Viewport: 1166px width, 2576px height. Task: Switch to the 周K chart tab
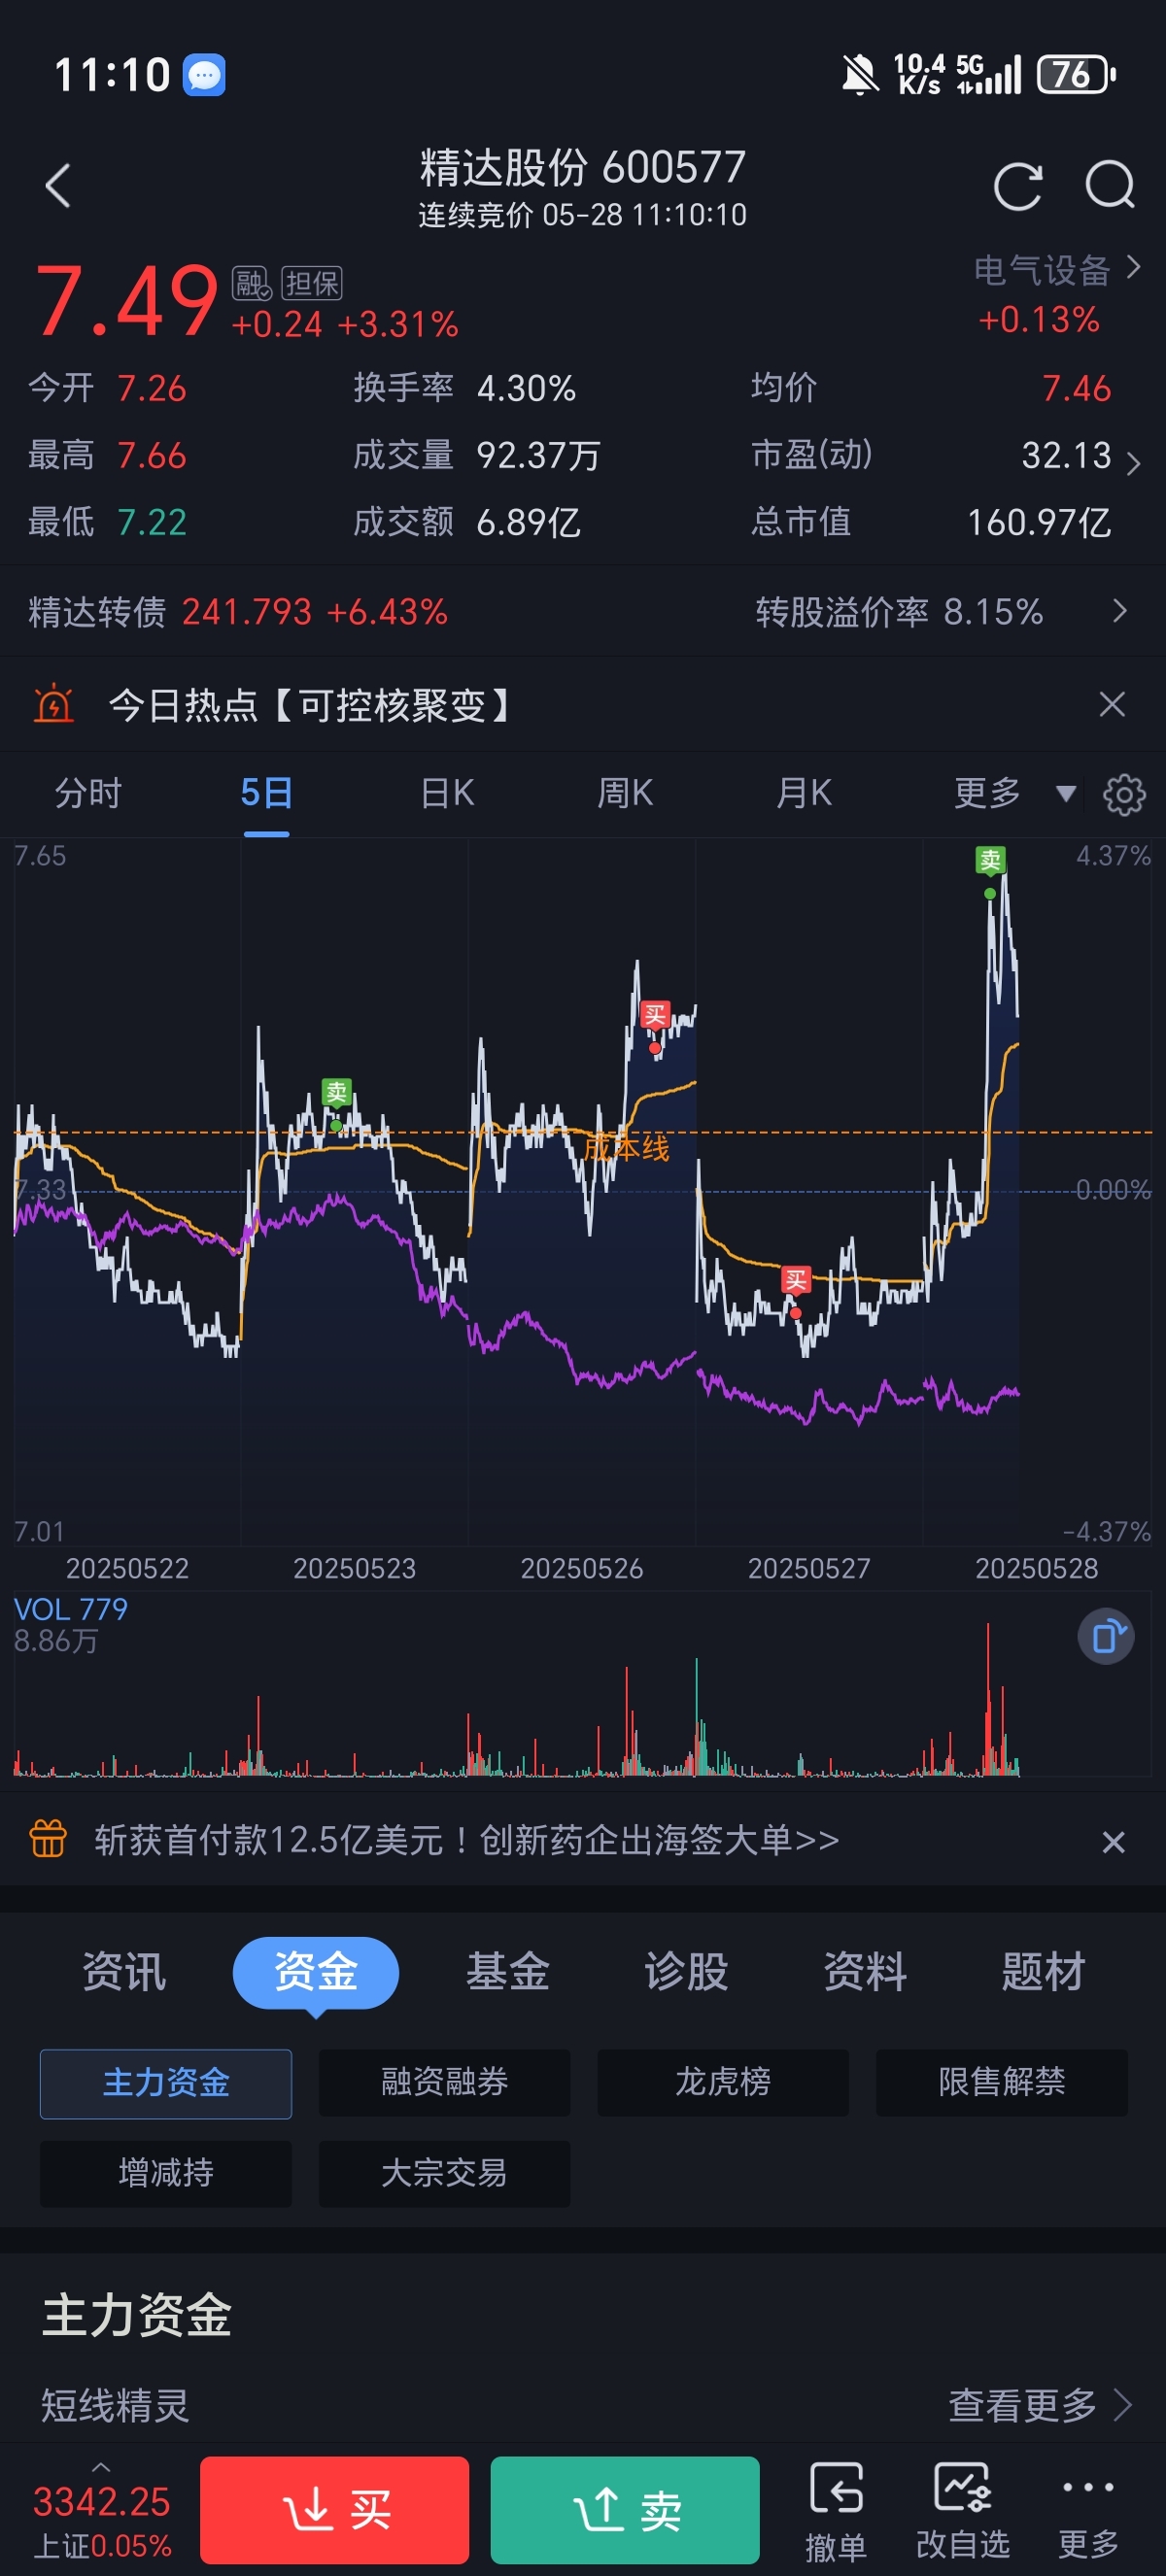(625, 793)
